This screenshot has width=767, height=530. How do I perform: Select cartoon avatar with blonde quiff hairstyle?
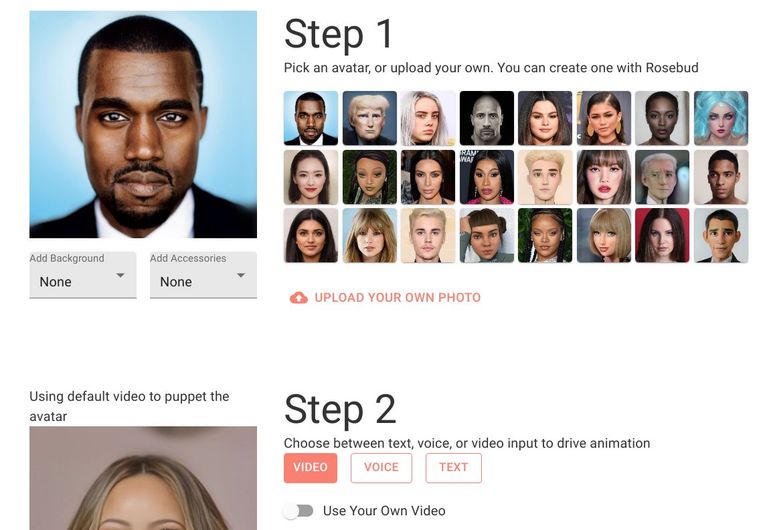click(545, 177)
